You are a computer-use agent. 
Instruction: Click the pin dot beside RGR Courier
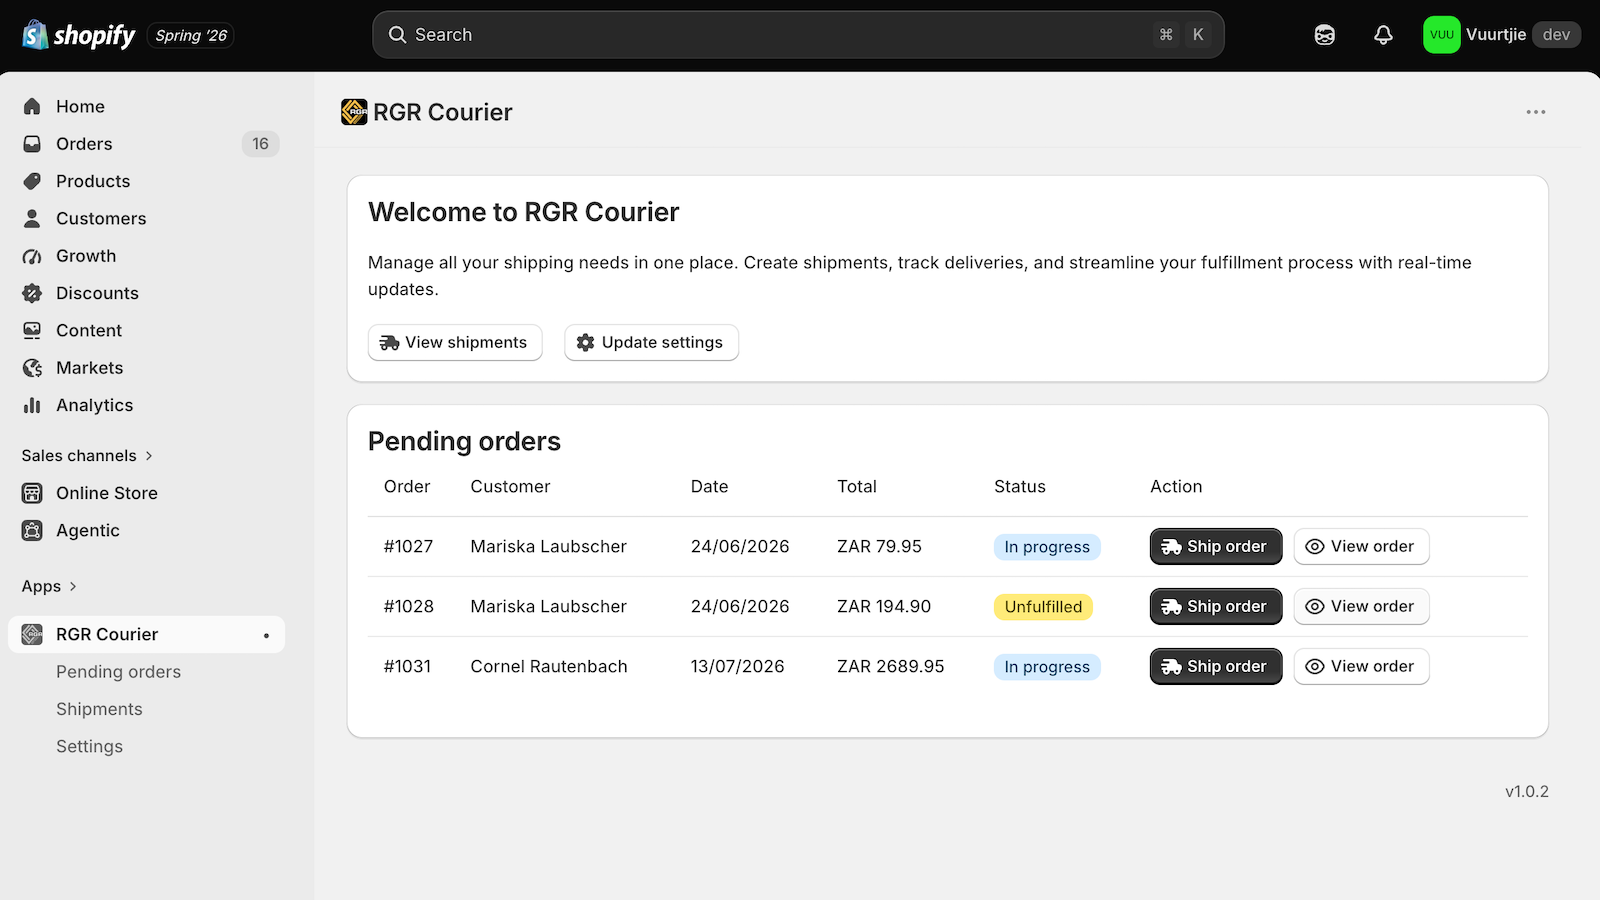click(266, 635)
